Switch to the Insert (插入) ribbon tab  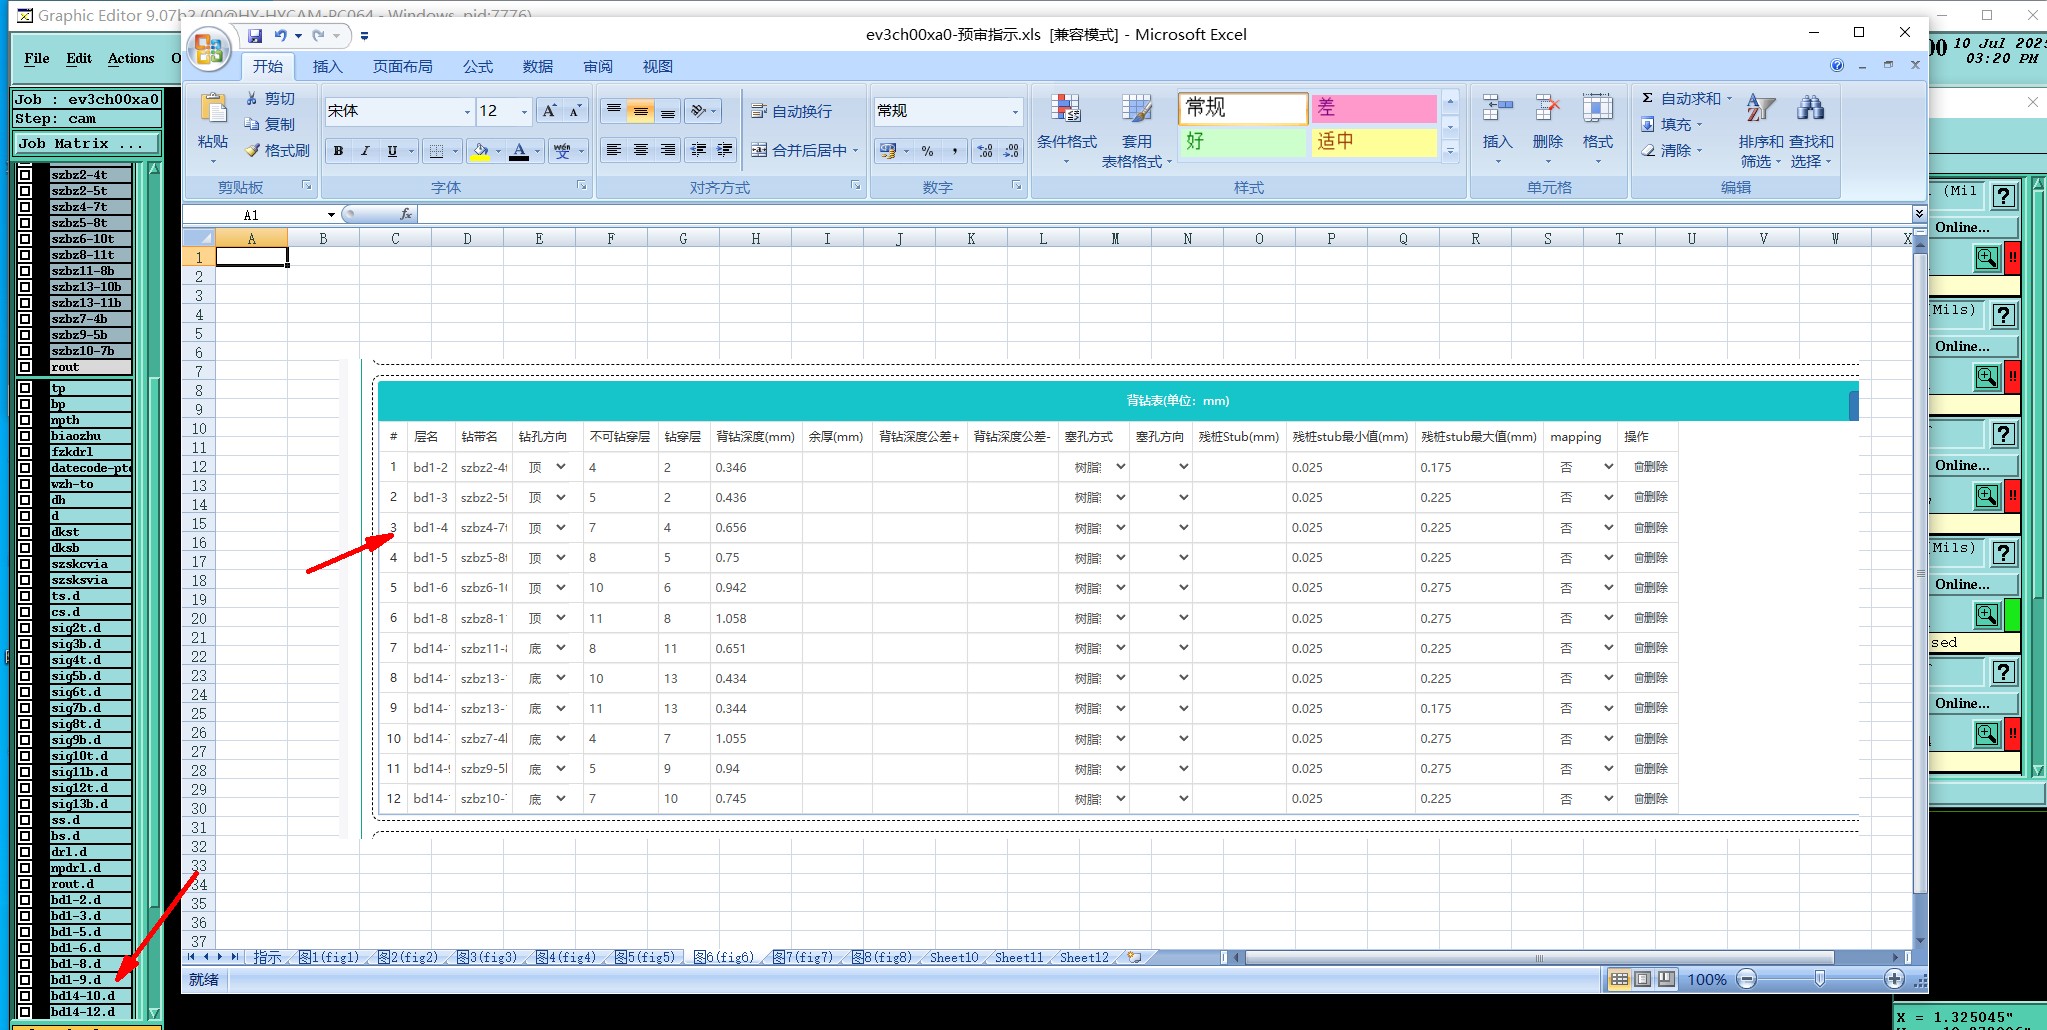point(327,67)
